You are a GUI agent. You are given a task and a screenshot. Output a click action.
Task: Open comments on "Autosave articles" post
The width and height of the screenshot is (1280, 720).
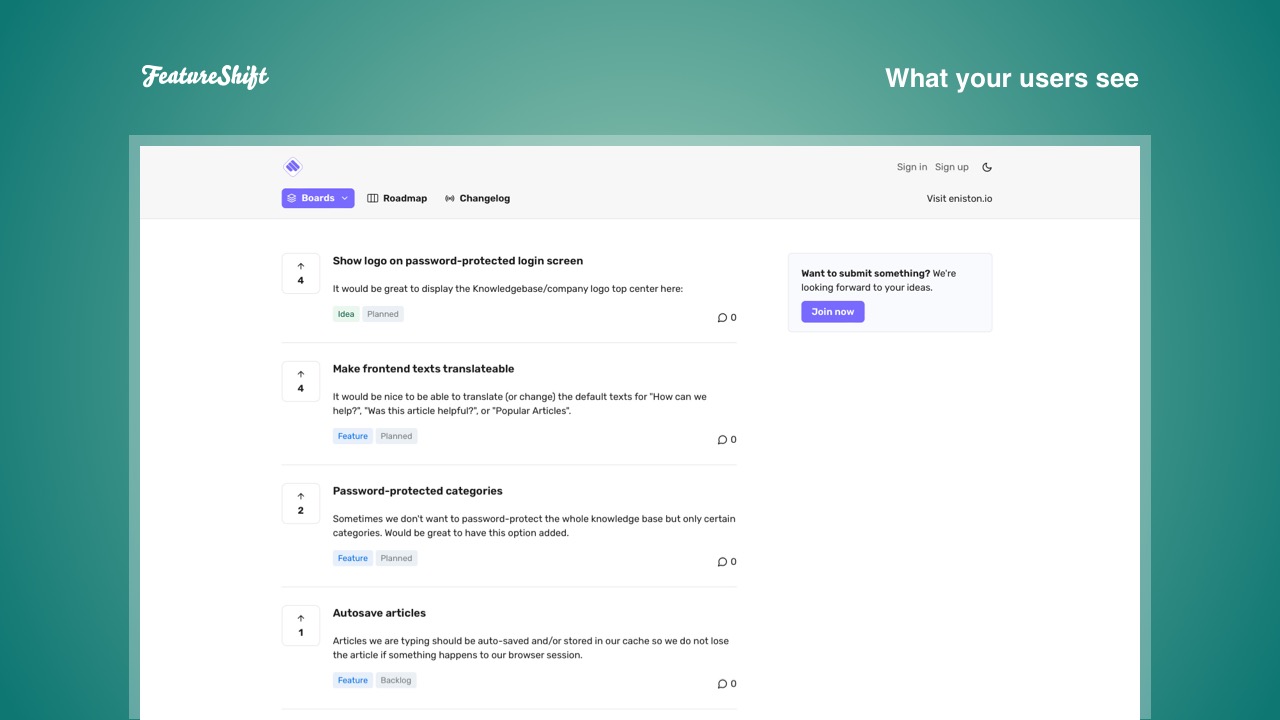point(727,684)
